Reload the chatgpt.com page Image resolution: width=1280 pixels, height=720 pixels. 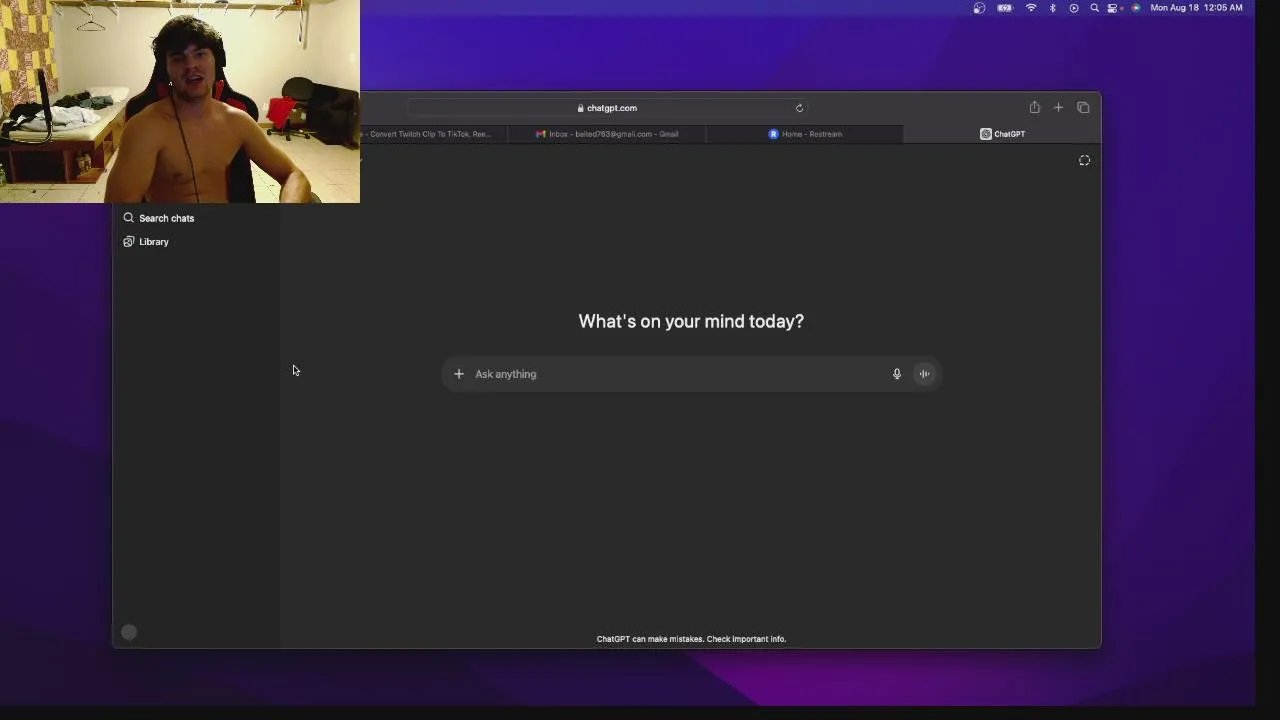pos(799,108)
